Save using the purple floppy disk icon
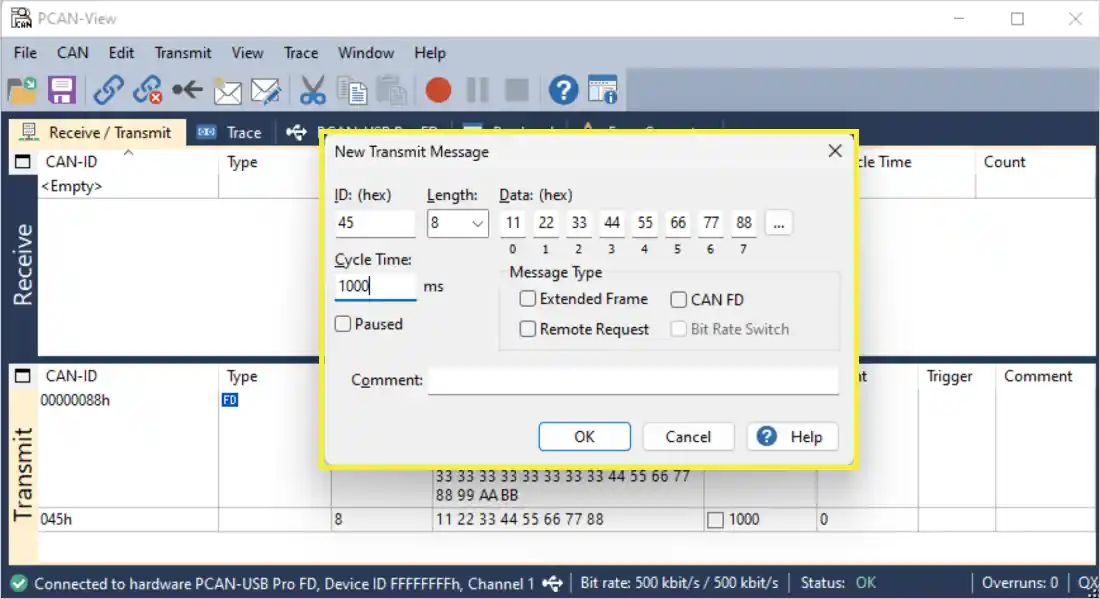 pos(61,90)
